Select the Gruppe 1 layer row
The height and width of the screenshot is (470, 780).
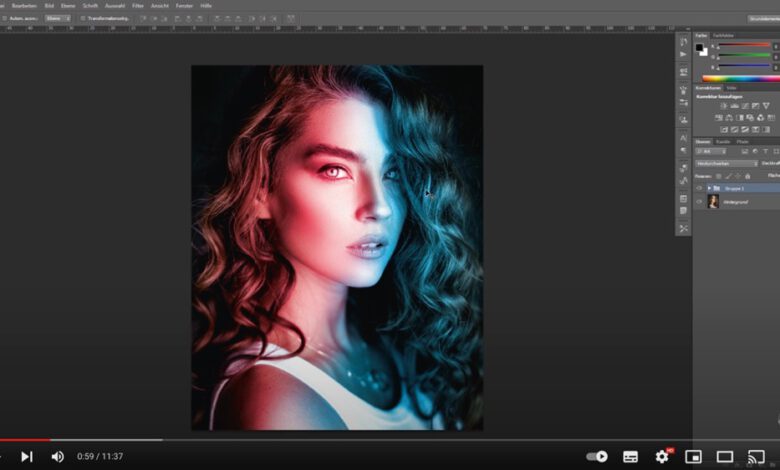(x=737, y=188)
